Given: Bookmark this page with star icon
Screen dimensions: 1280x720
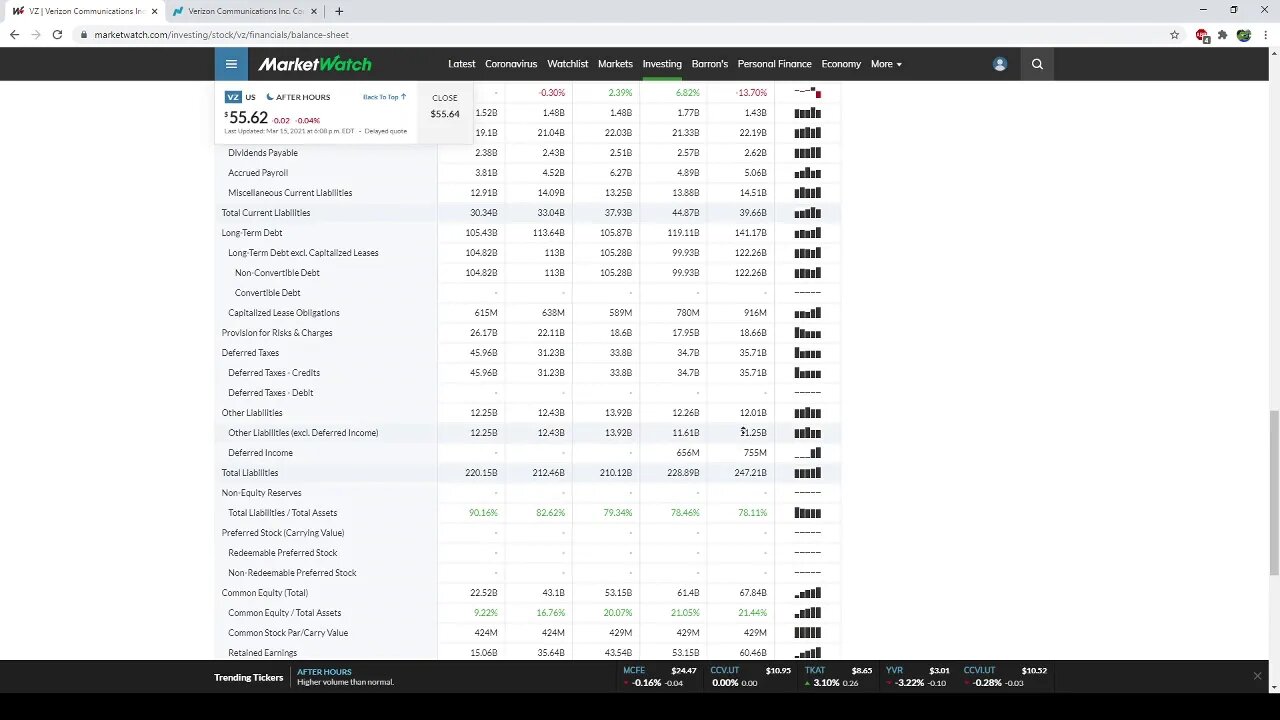Looking at the screenshot, I should click(1175, 34).
